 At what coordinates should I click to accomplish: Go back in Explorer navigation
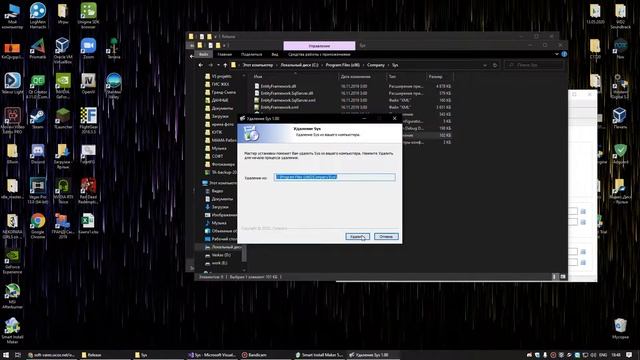200,65
